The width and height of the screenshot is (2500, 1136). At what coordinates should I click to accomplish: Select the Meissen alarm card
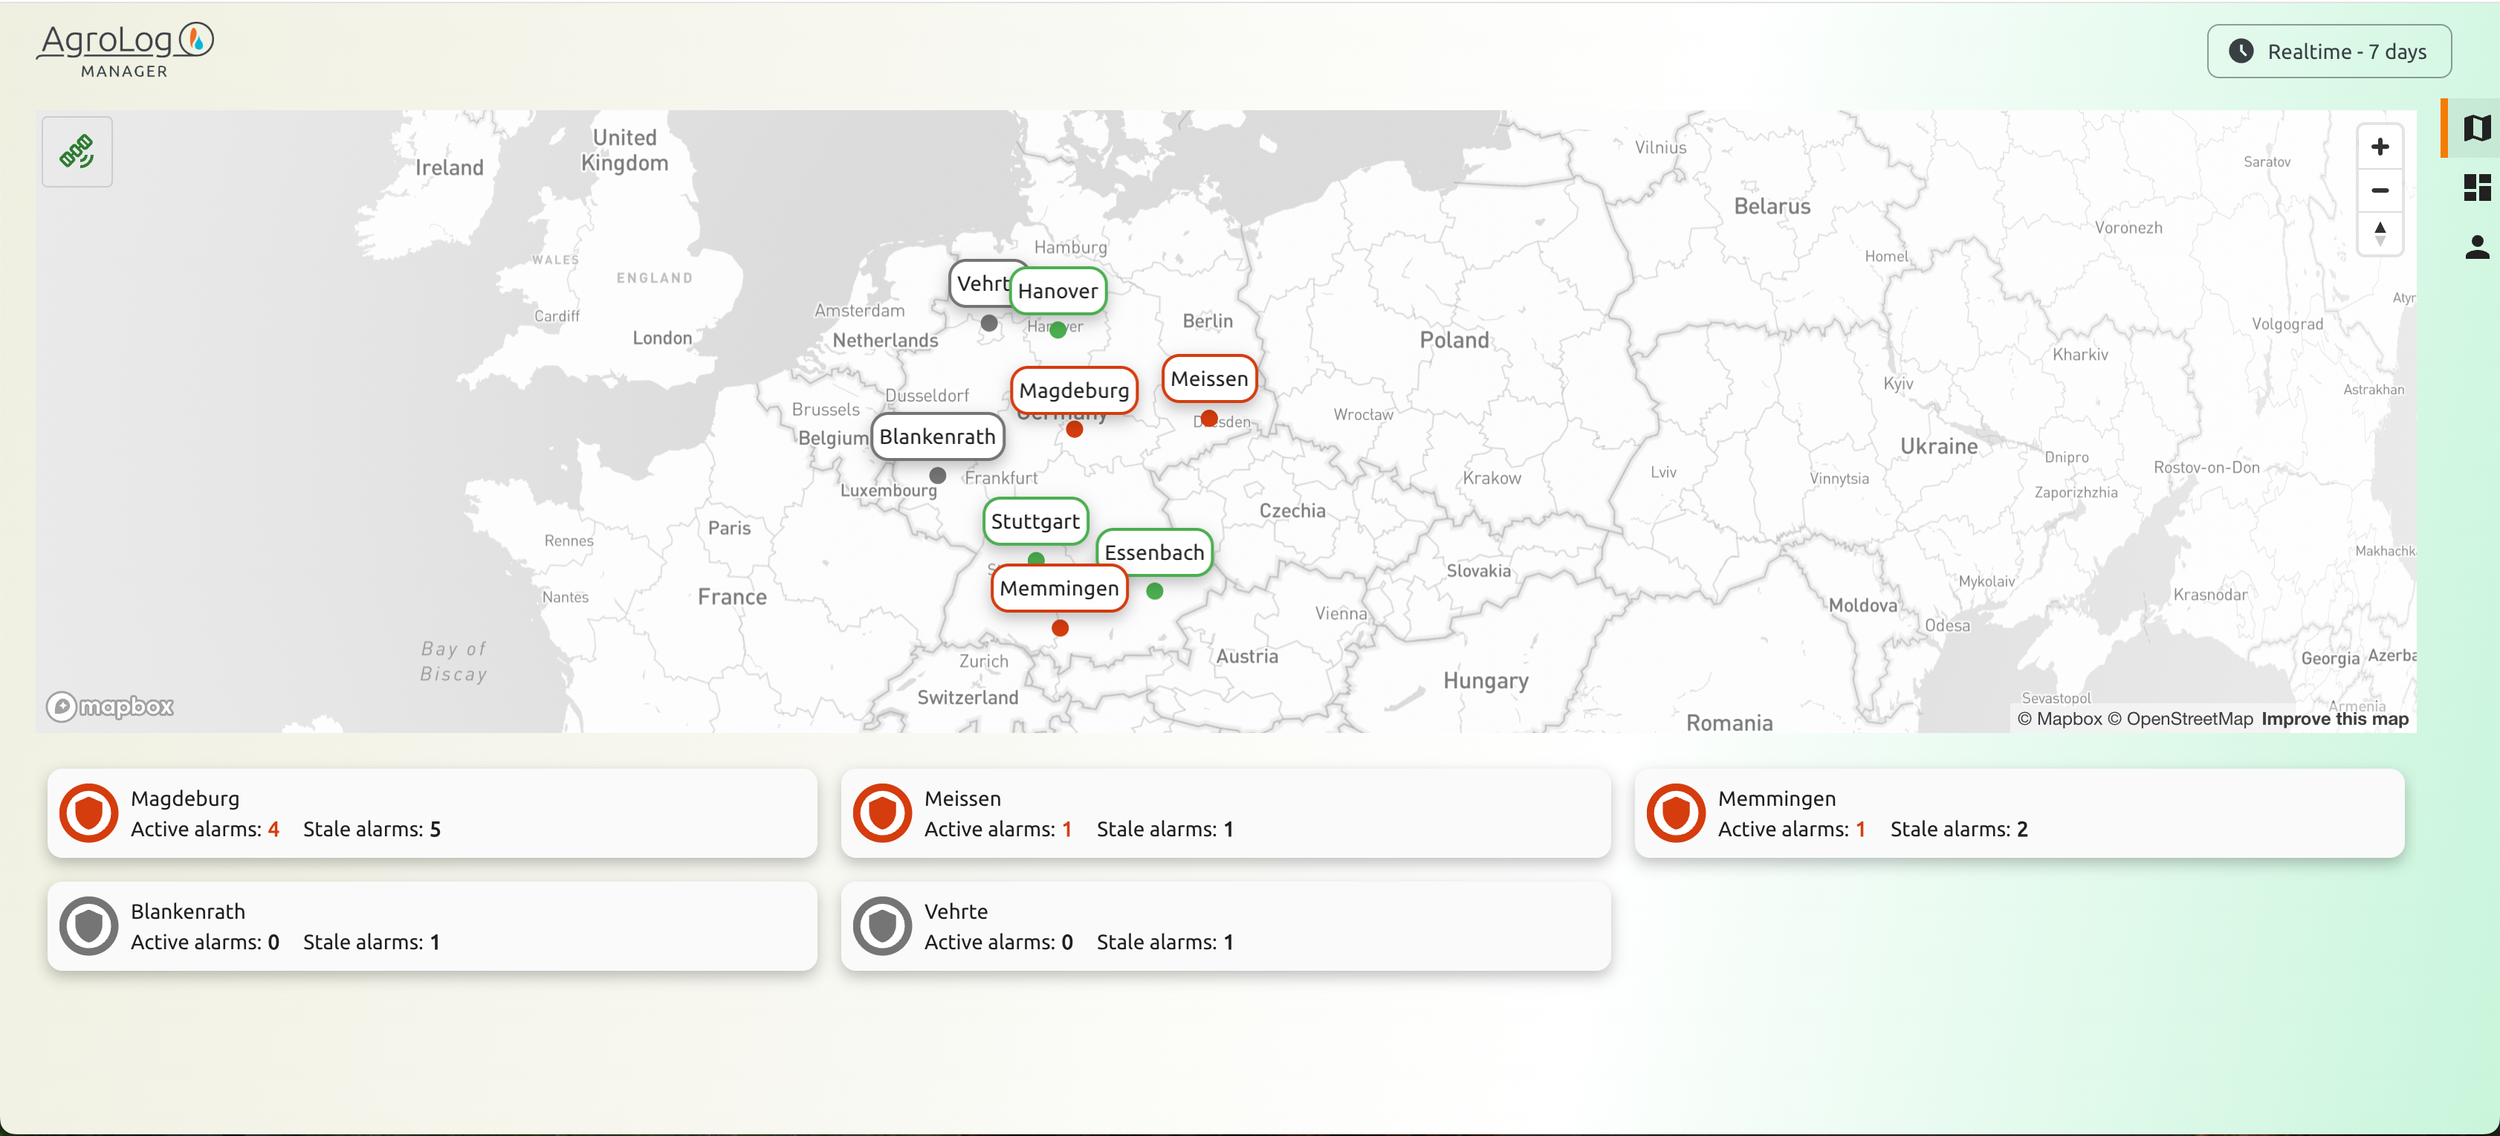pyautogui.click(x=1225, y=813)
